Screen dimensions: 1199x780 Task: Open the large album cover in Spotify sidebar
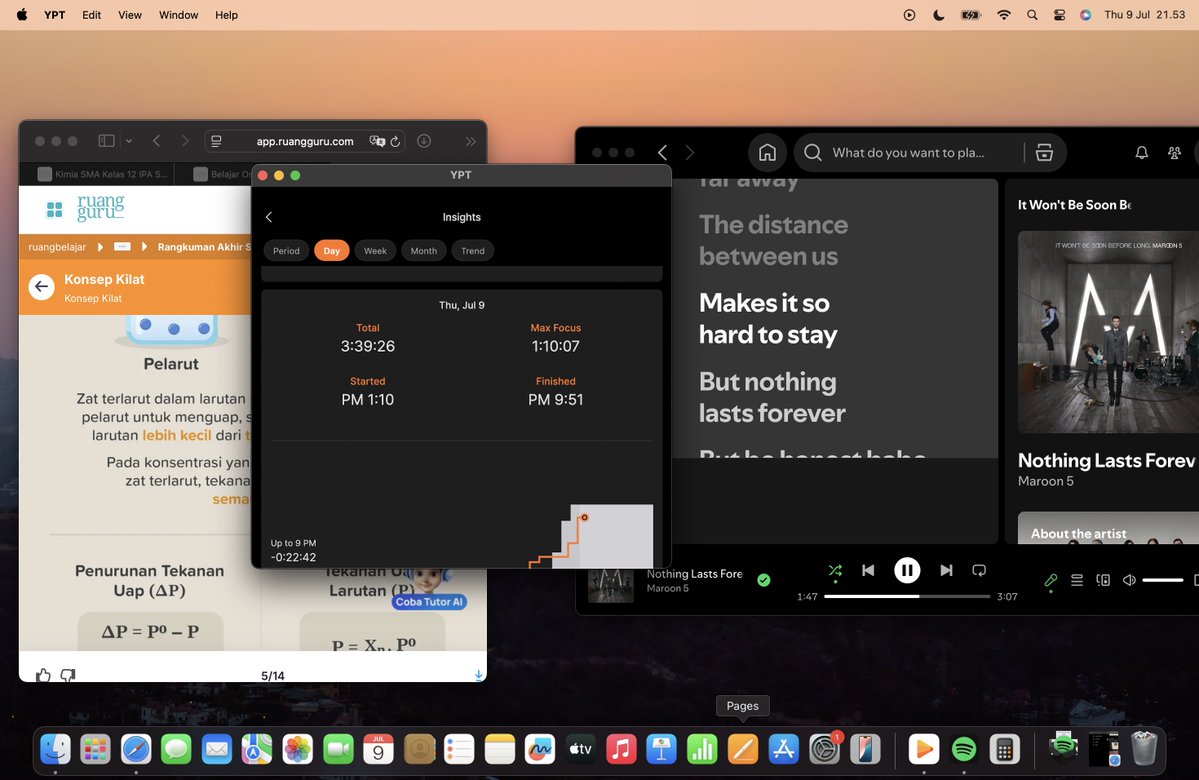pos(1108,332)
